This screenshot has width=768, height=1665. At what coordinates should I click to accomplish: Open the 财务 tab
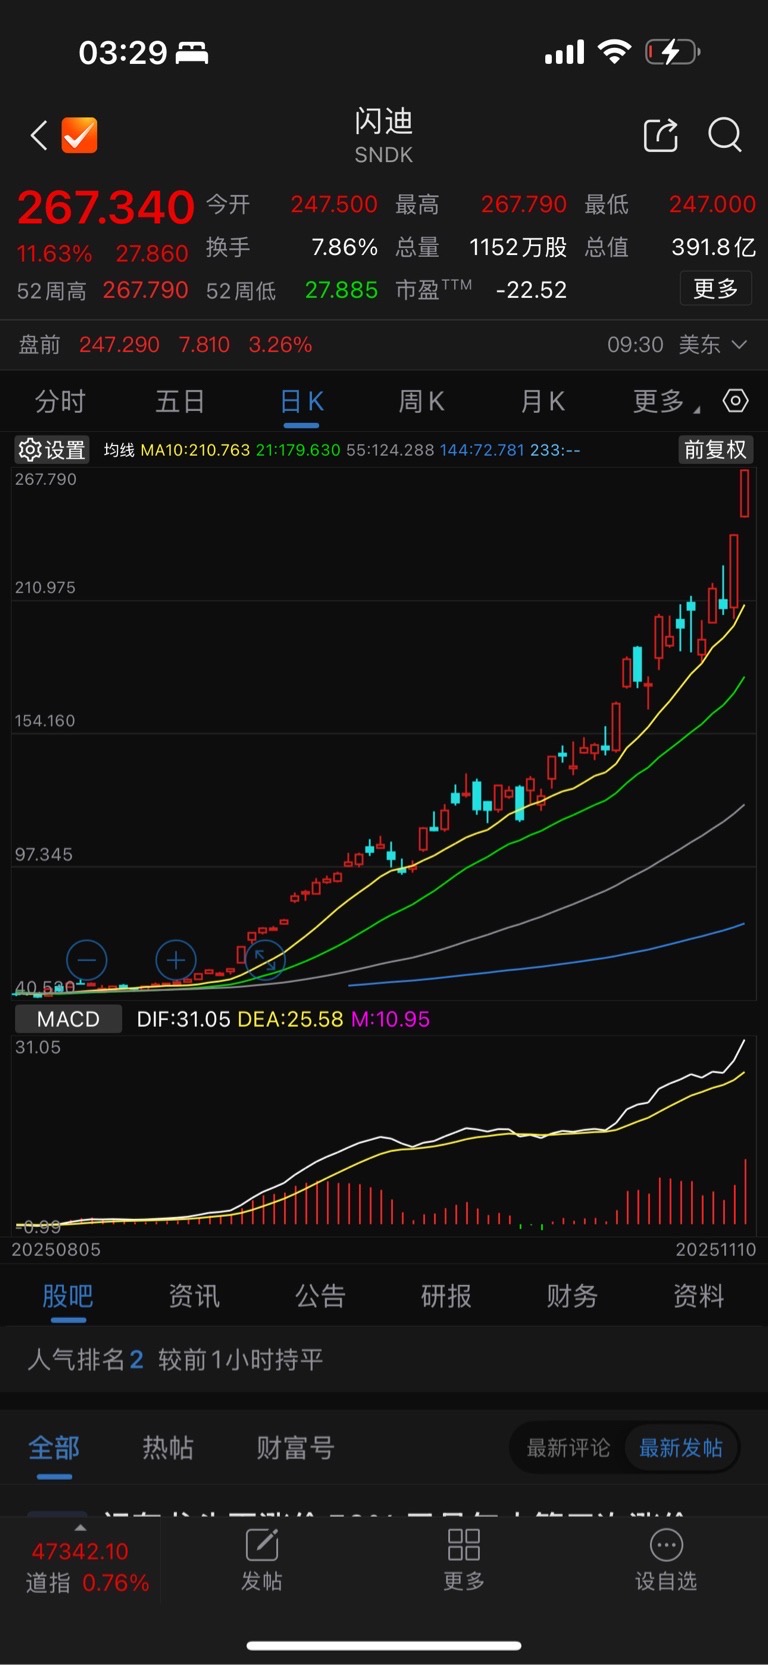(x=572, y=1296)
